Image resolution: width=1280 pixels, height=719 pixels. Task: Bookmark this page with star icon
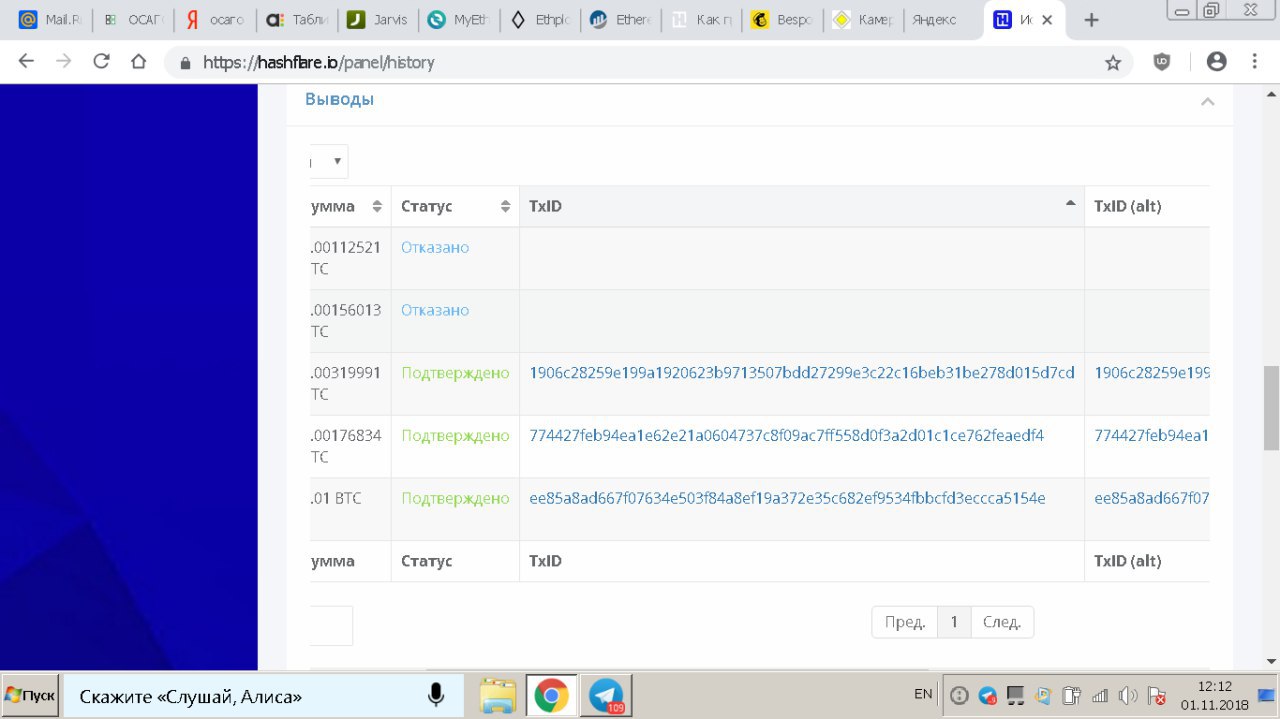(x=1113, y=62)
